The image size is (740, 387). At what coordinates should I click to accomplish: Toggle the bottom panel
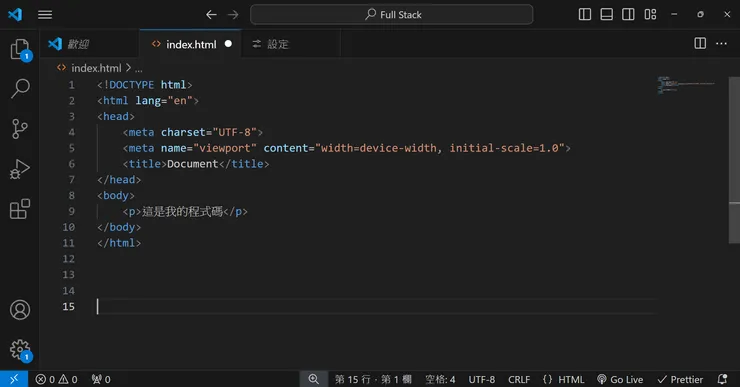[x=606, y=15]
